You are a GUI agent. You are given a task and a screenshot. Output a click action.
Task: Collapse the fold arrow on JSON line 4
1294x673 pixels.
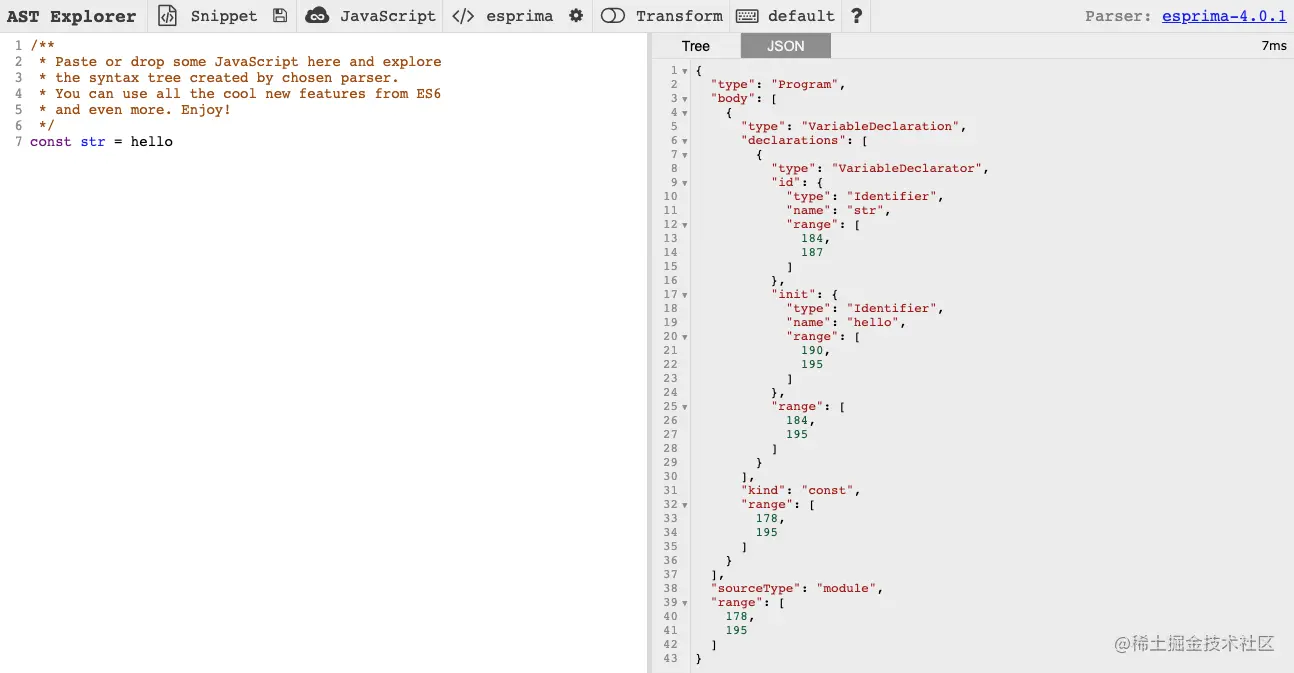click(684, 113)
